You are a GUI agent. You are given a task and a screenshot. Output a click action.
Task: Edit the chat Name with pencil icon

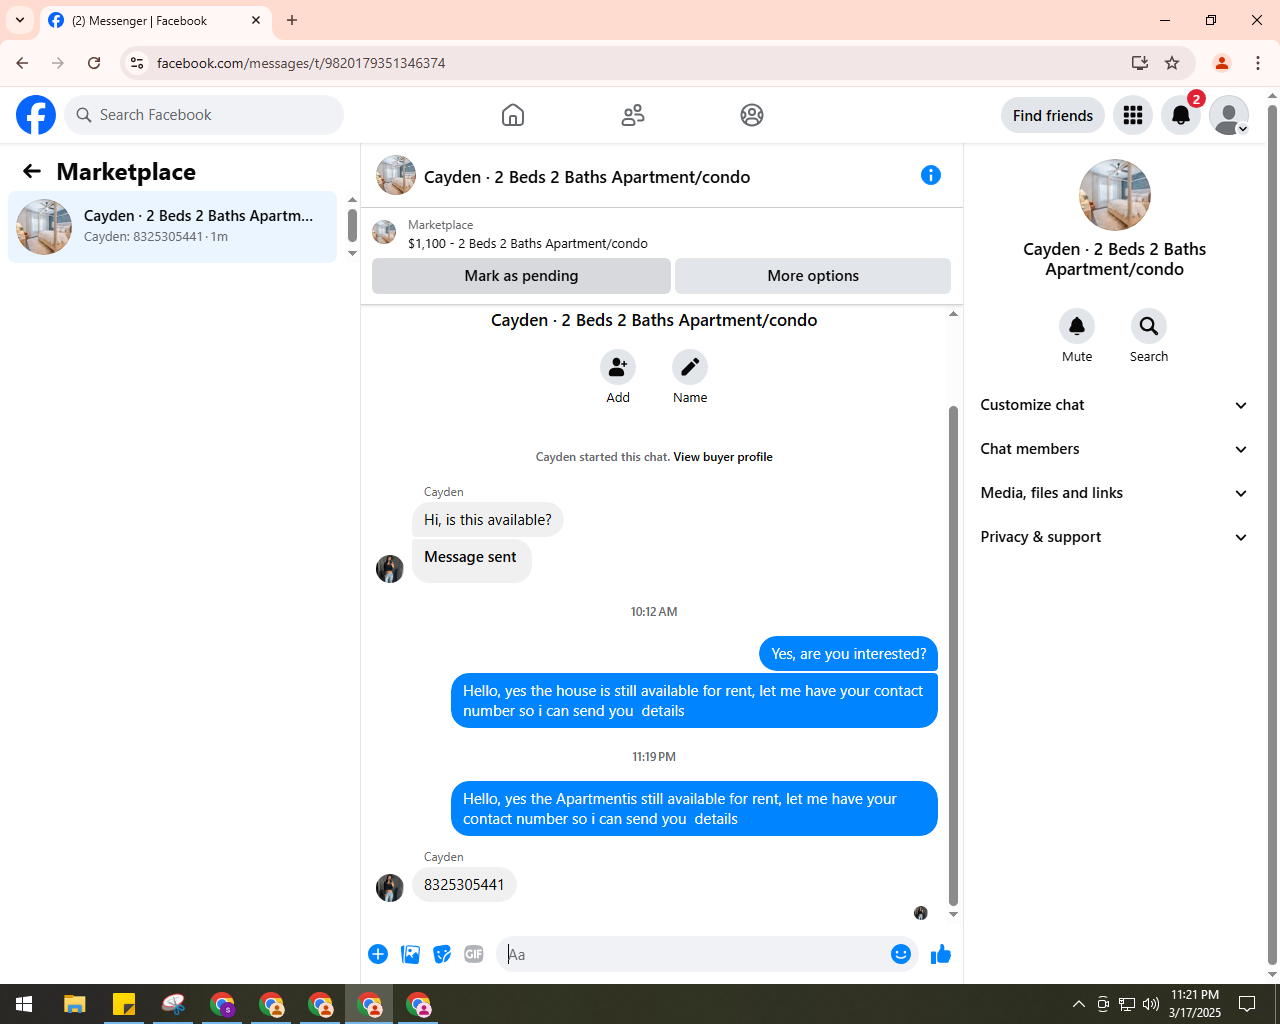[690, 367]
